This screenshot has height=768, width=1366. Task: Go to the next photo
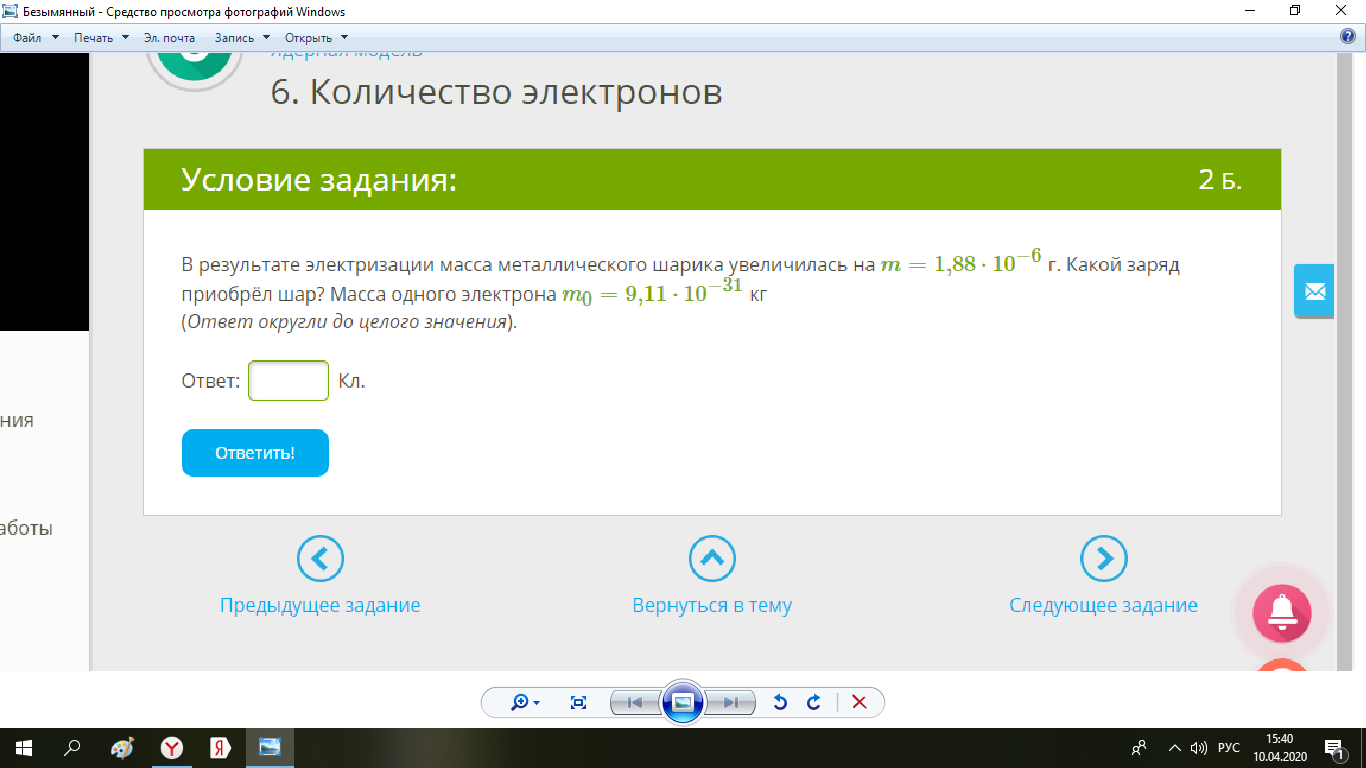point(731,703)
